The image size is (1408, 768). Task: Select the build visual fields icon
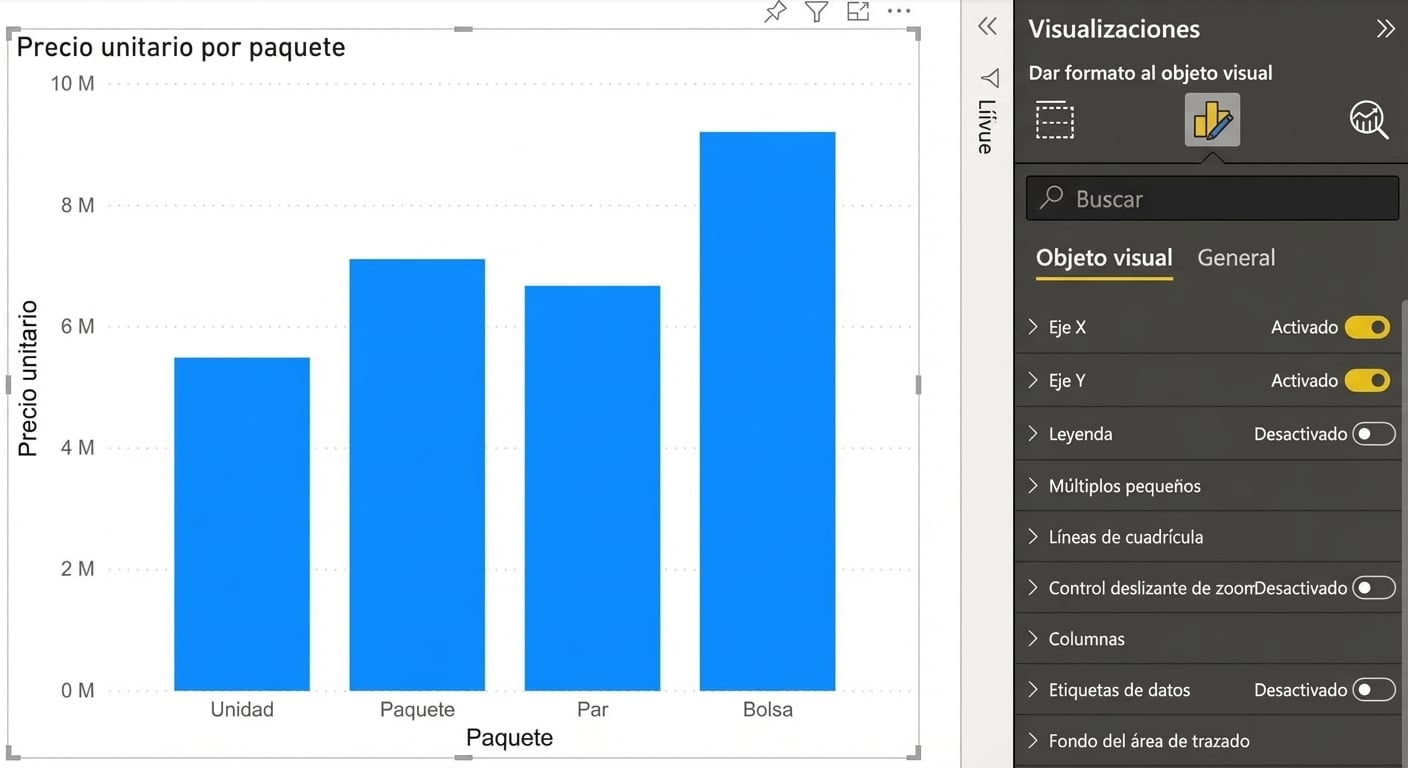click(1055, 120)
